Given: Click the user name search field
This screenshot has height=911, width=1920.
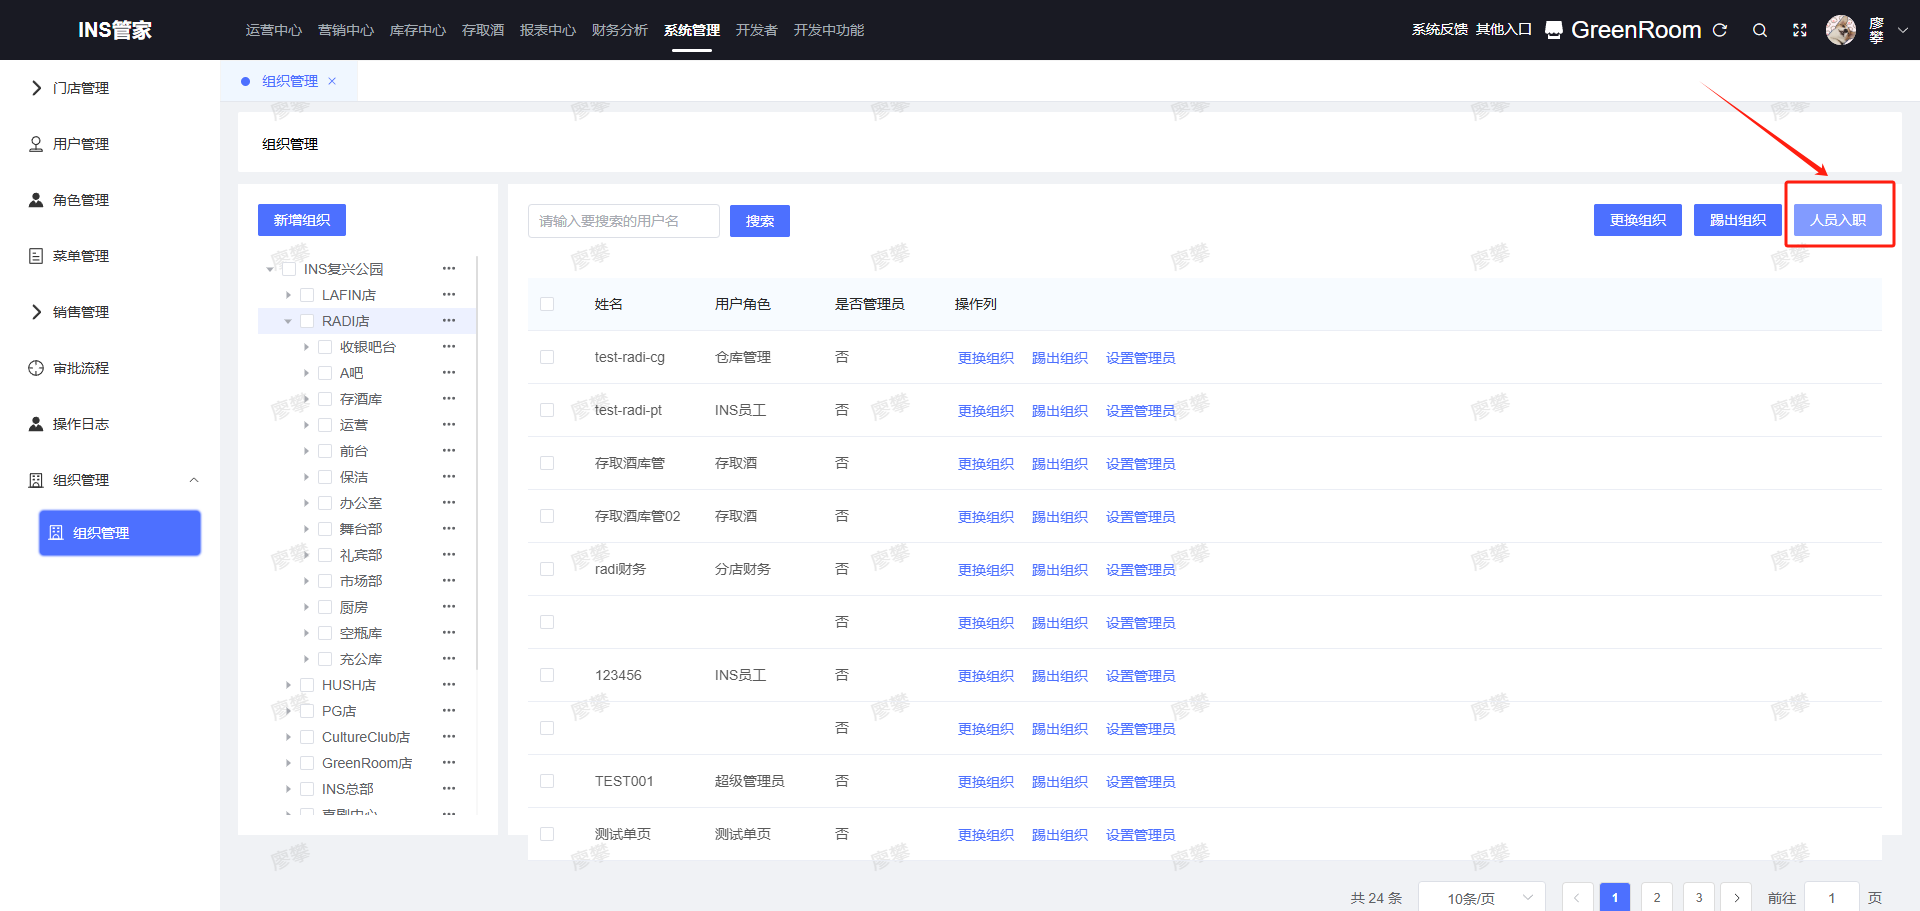Looking at the screenshot, I should [624, 221].
